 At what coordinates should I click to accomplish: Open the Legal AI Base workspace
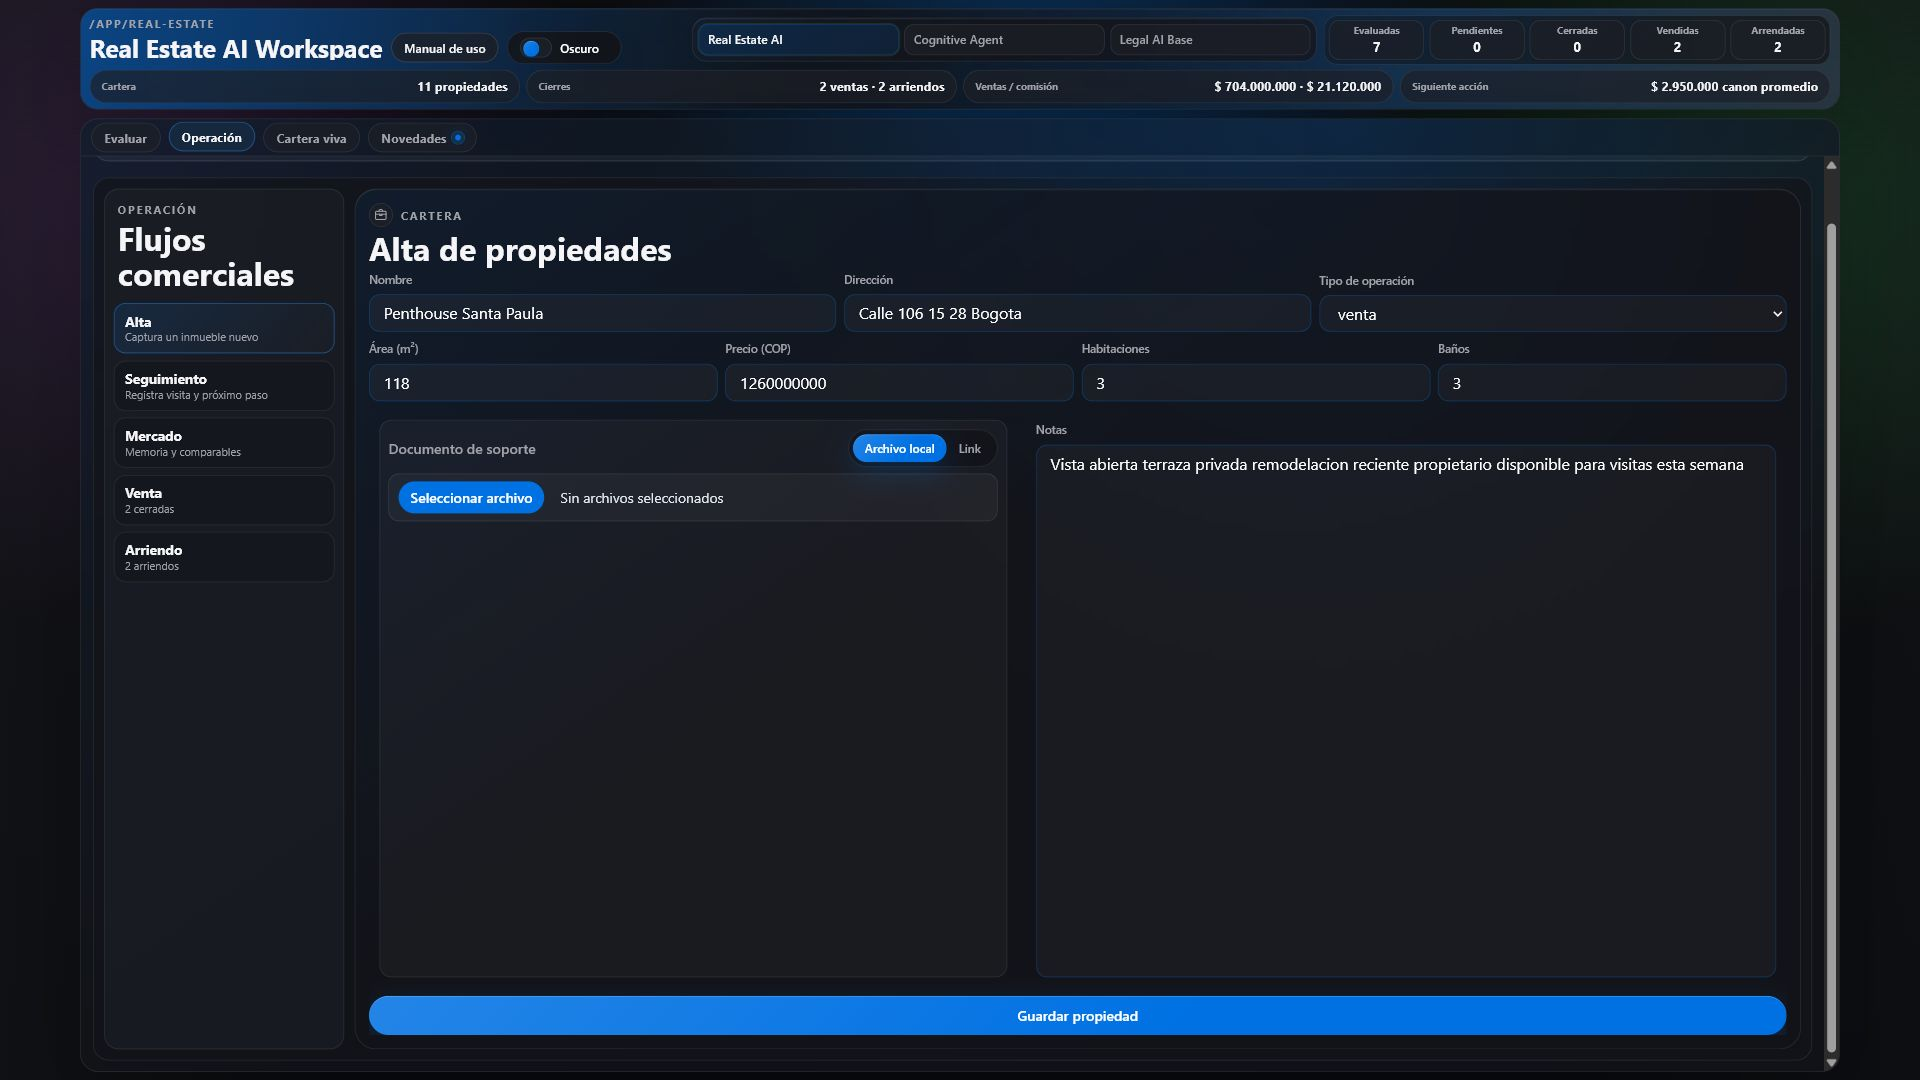tap(1210, 40)
